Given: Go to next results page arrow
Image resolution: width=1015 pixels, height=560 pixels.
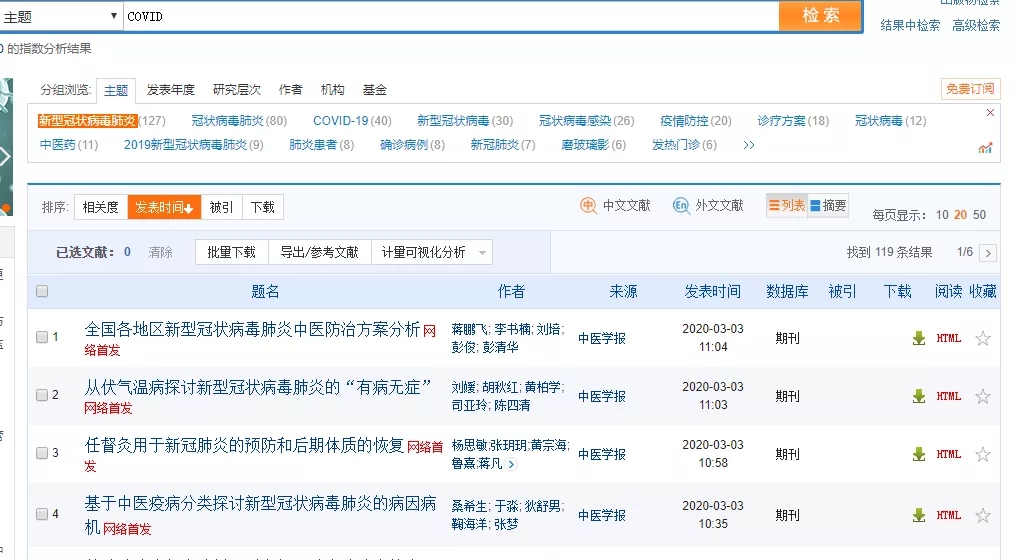Looking at the screenshot, I should click(x=988, y=253).
